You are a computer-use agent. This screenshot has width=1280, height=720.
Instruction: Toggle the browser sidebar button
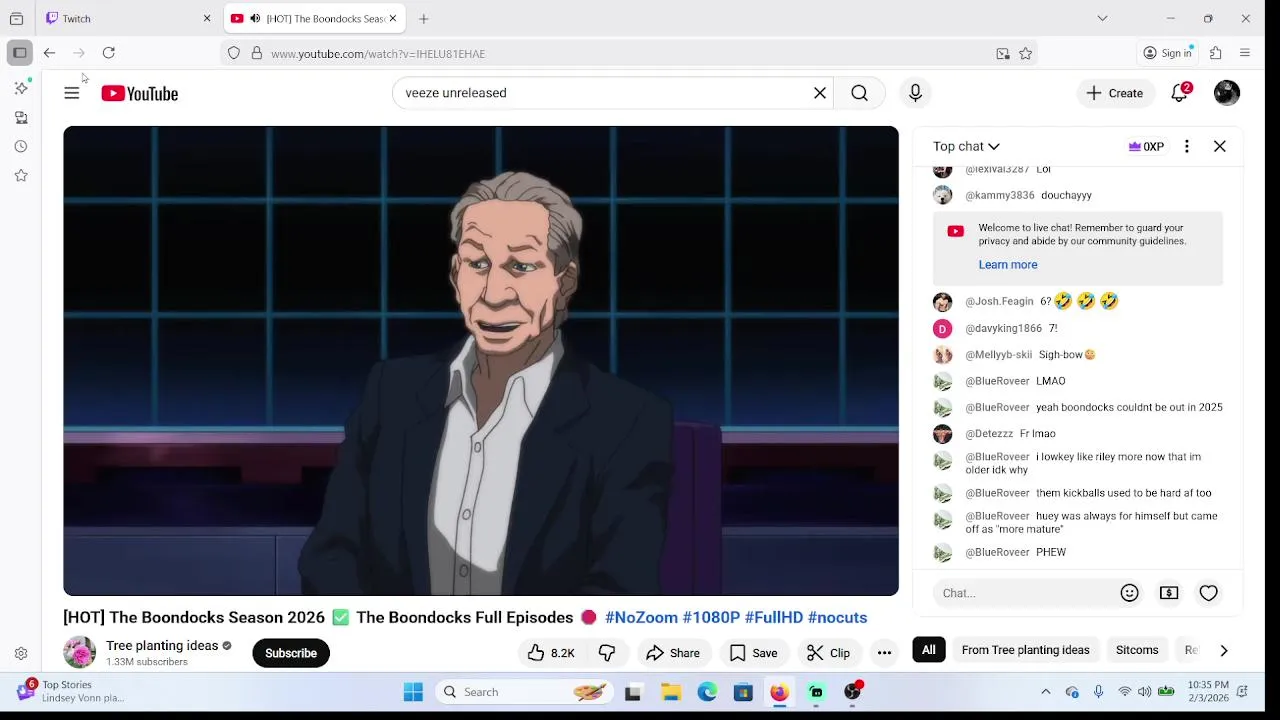pos(20,53)
